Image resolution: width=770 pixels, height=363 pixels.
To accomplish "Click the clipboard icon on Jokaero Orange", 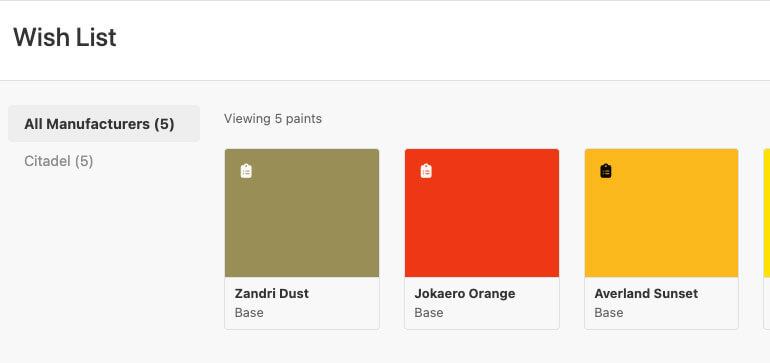I will [x=426, y=171].
